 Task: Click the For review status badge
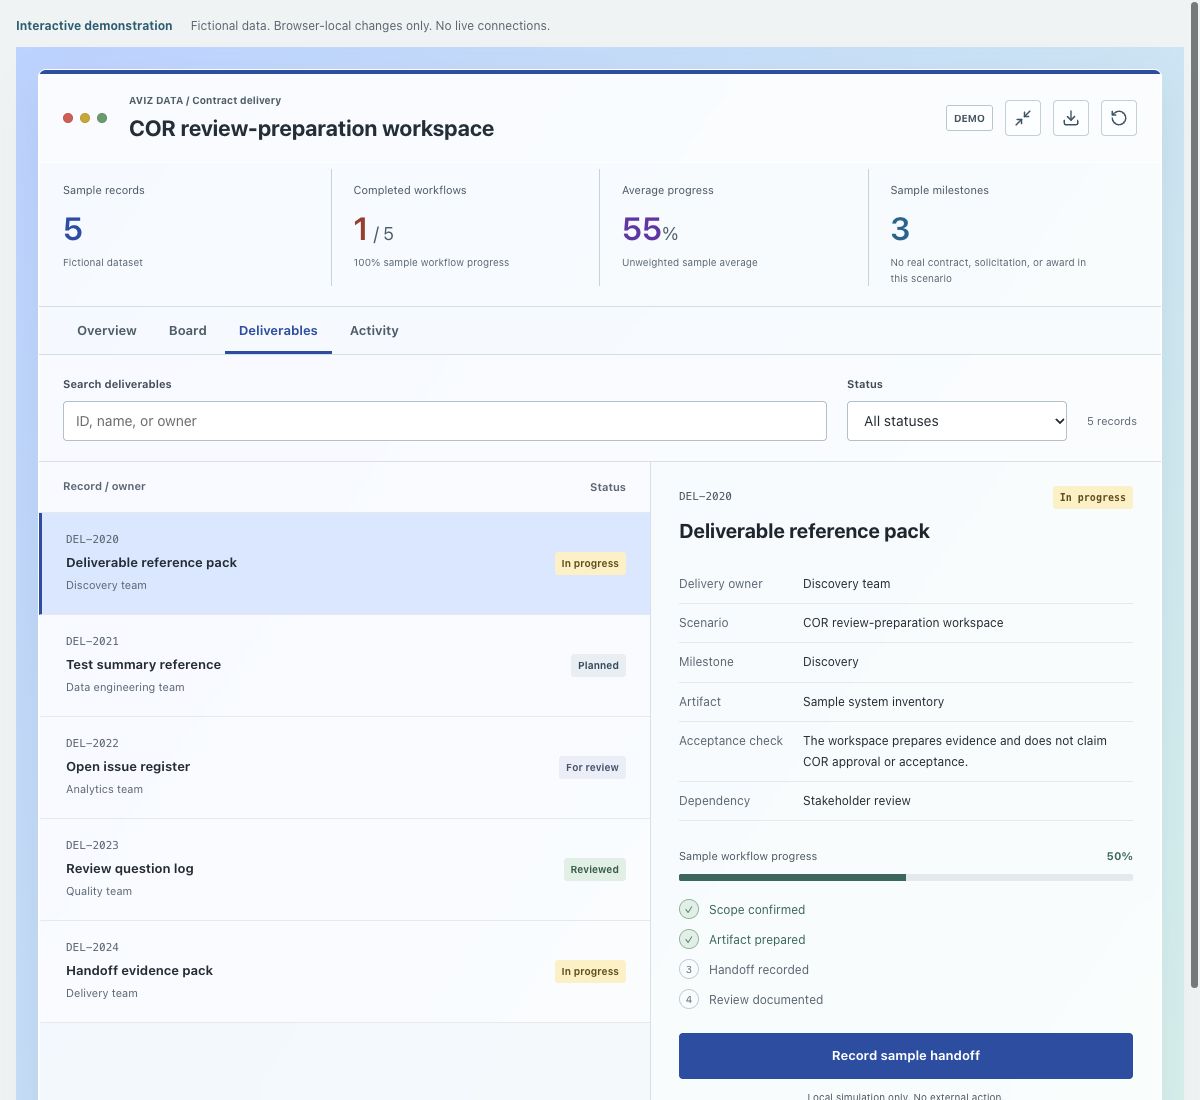pos(592,768)
